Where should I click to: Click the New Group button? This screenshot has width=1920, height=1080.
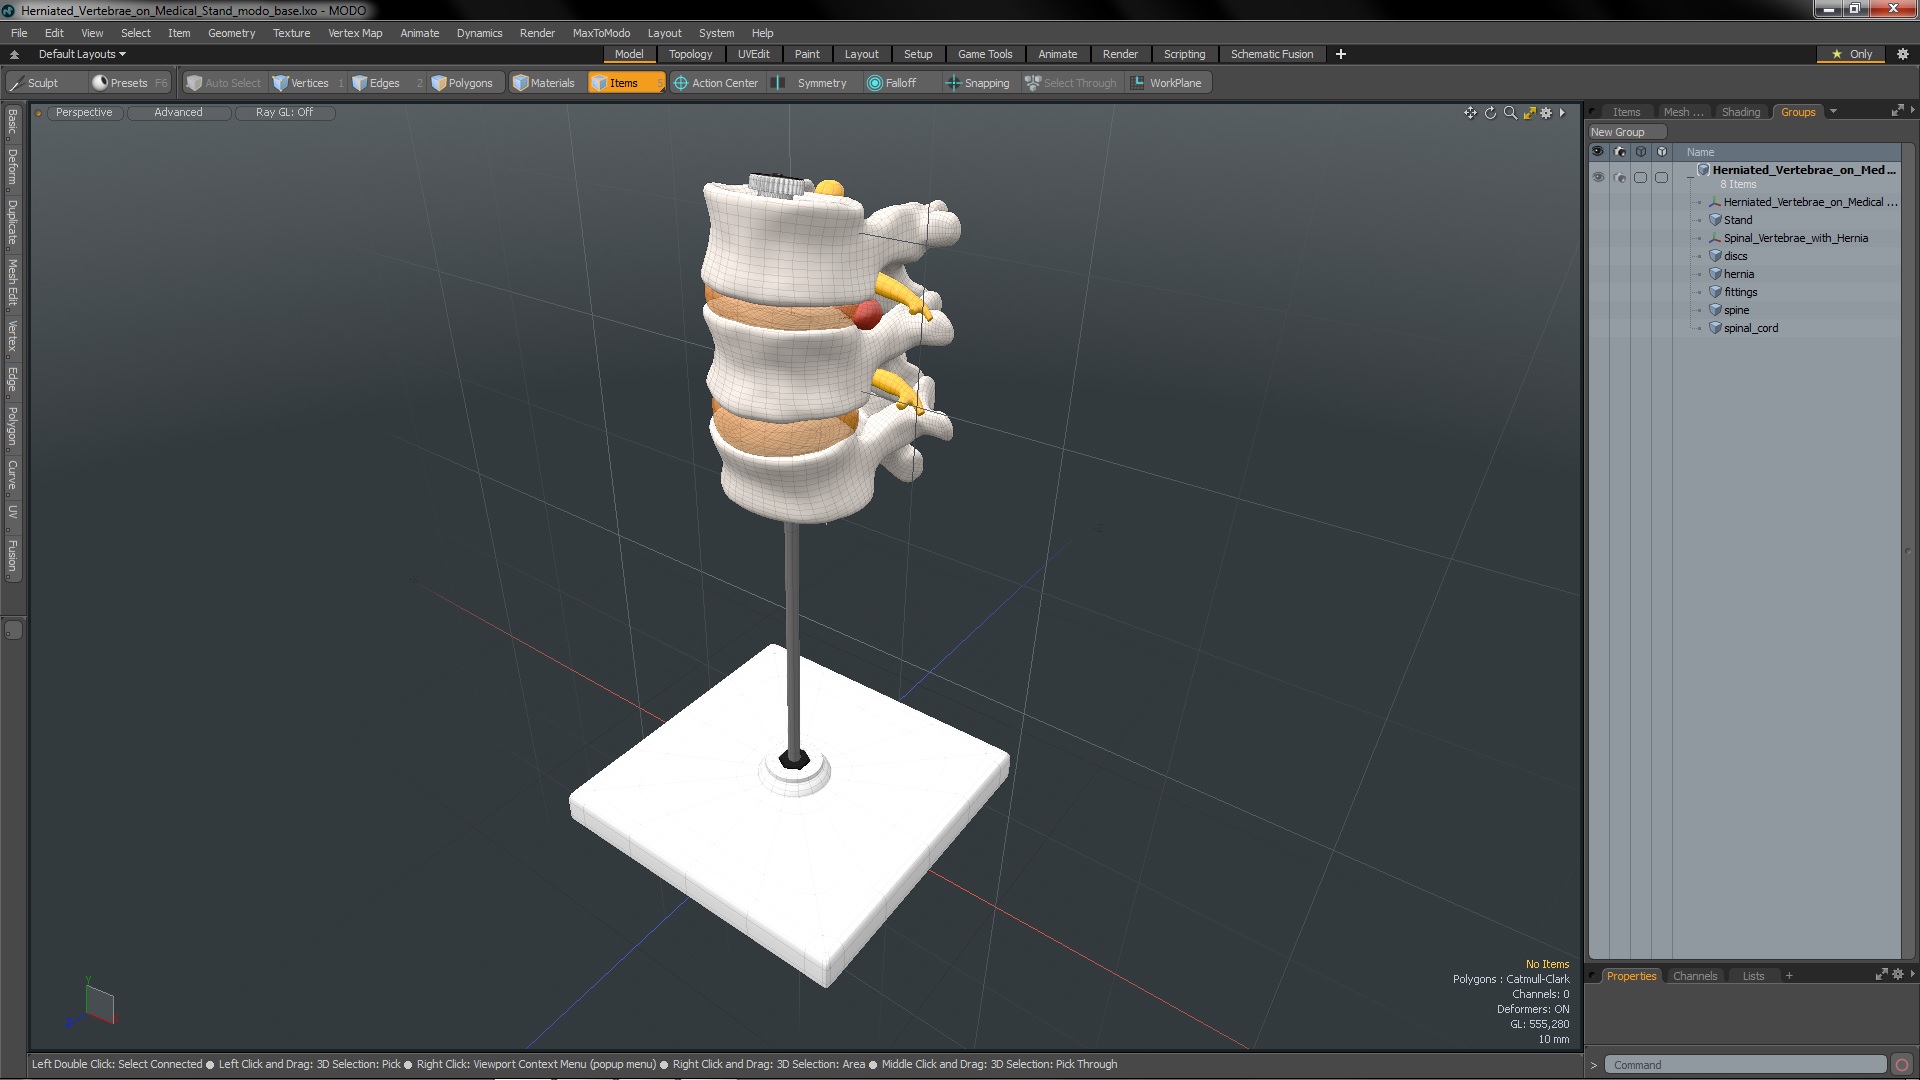[1624, 132]
